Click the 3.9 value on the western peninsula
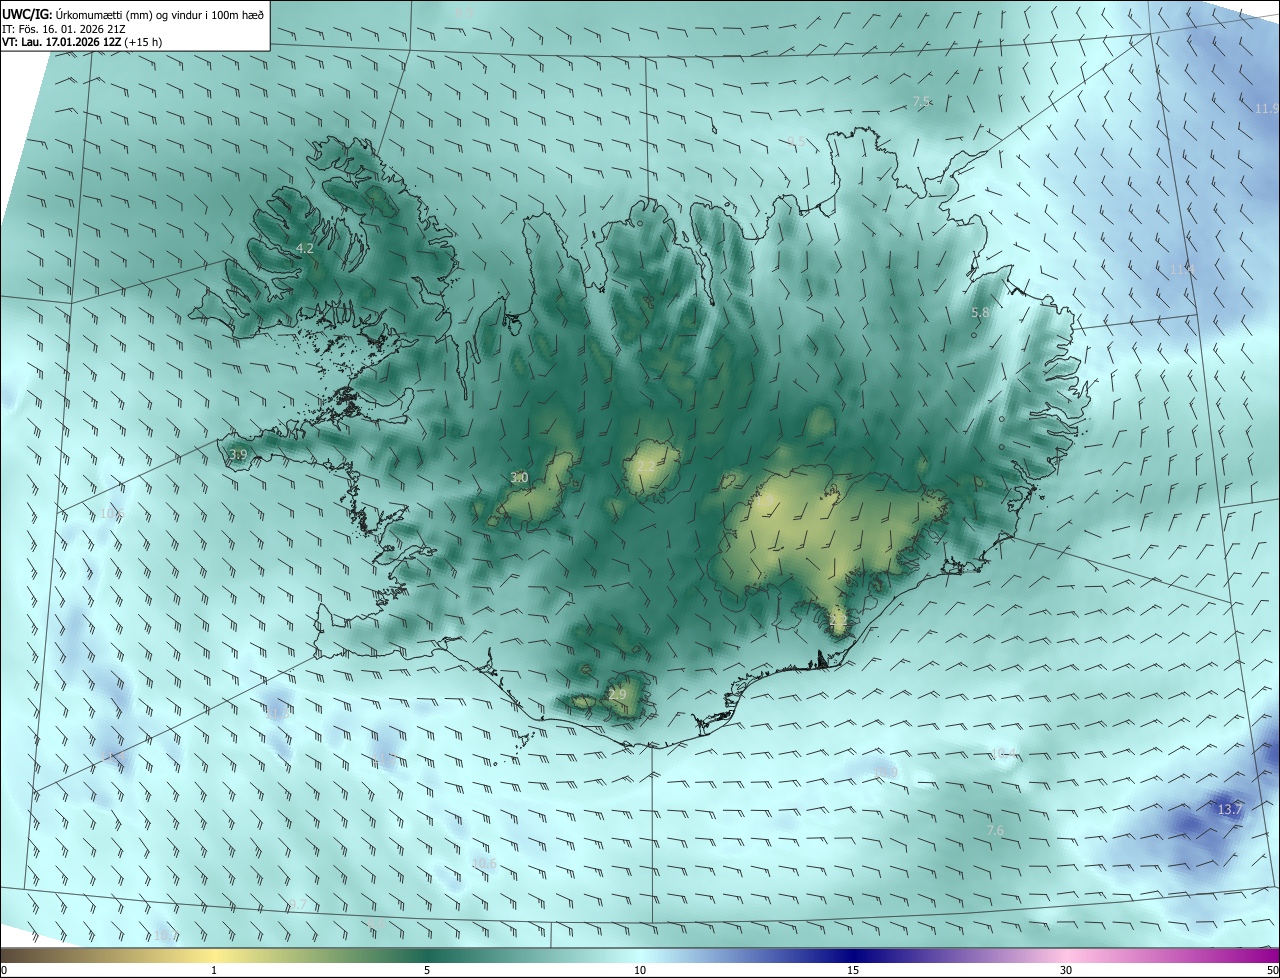 pyautogui.click(x=238, y=455)
